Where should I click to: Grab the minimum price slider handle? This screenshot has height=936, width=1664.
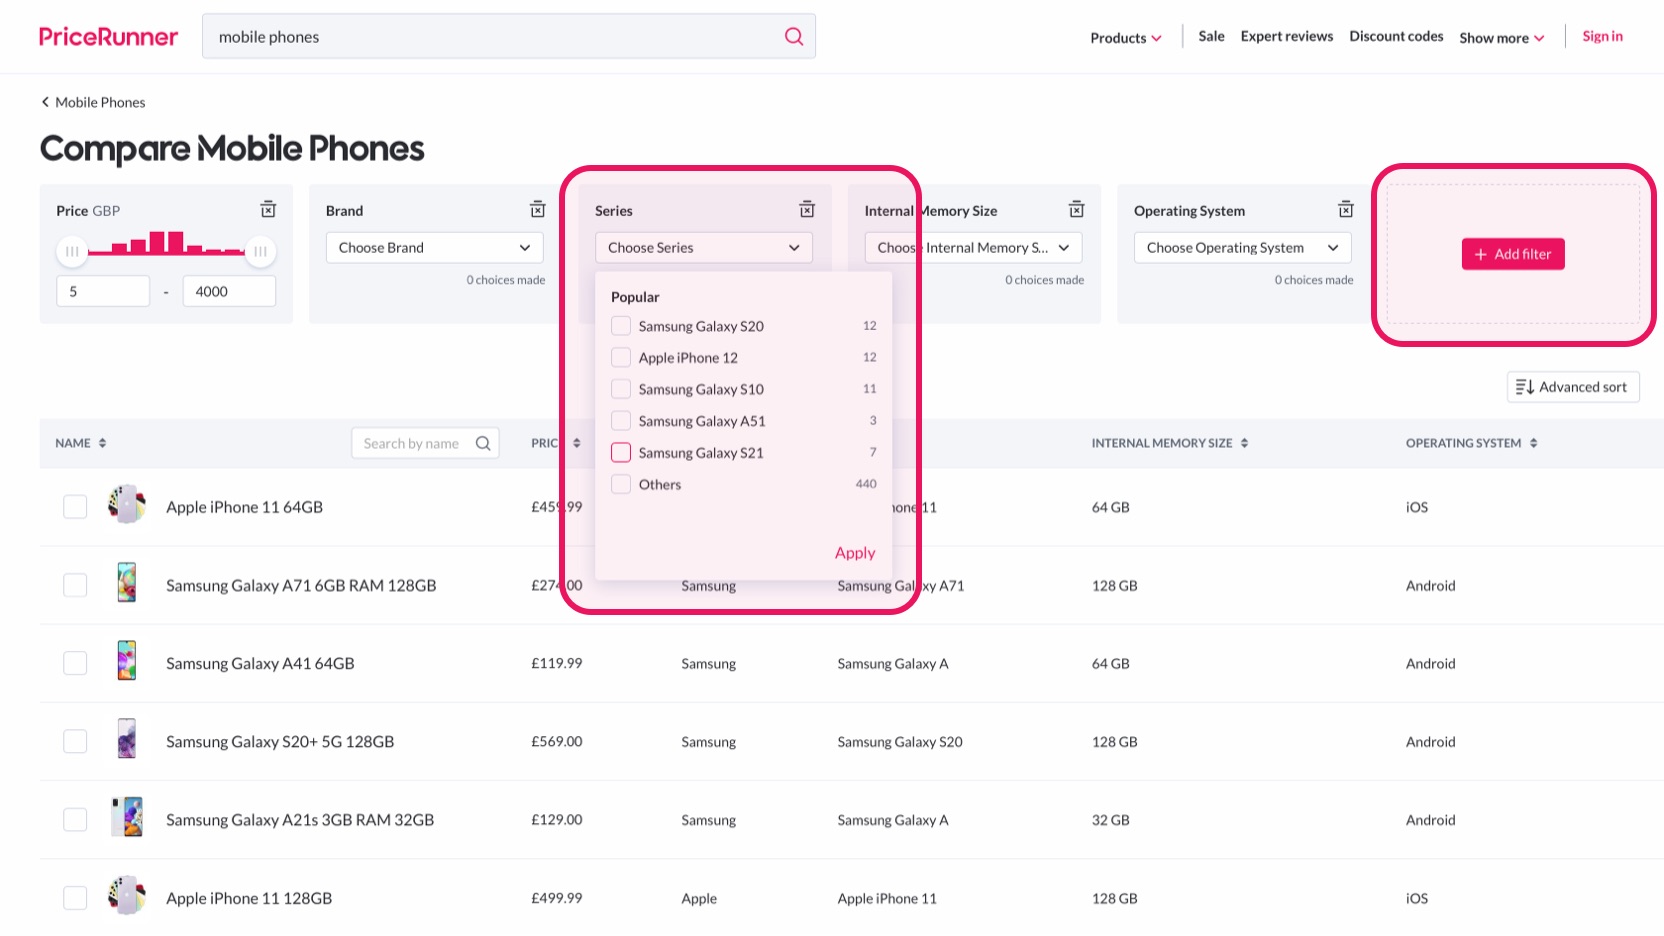72,251
